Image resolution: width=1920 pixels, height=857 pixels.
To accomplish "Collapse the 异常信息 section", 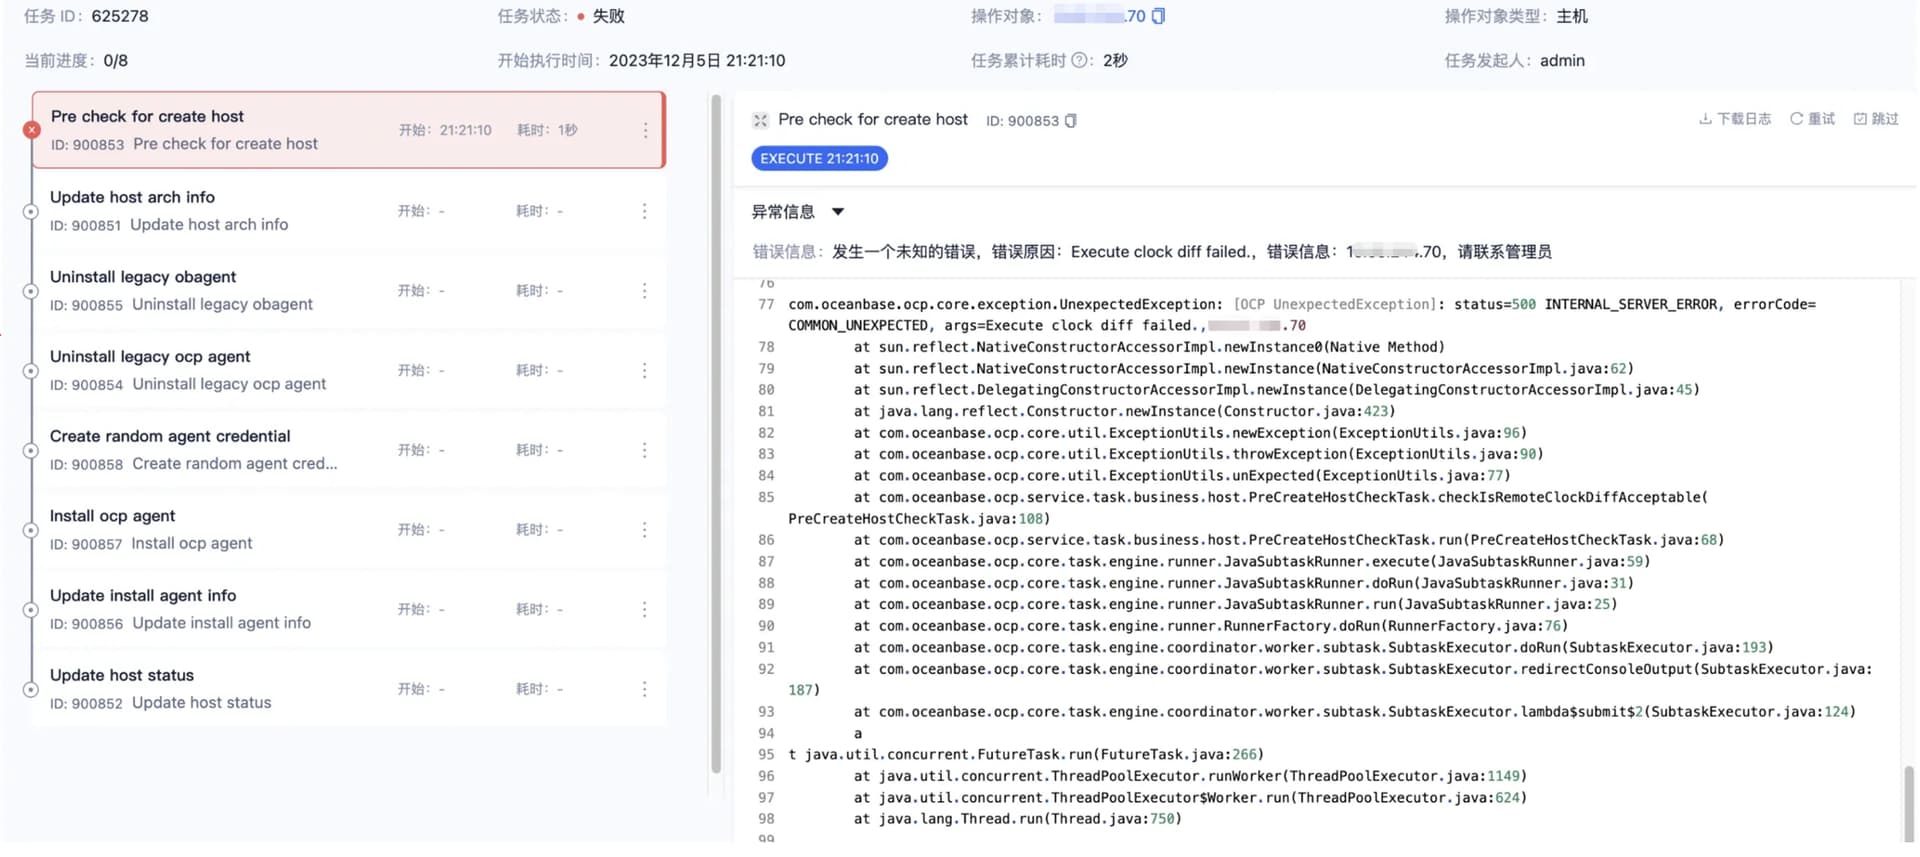I will [x=838, y=212].
